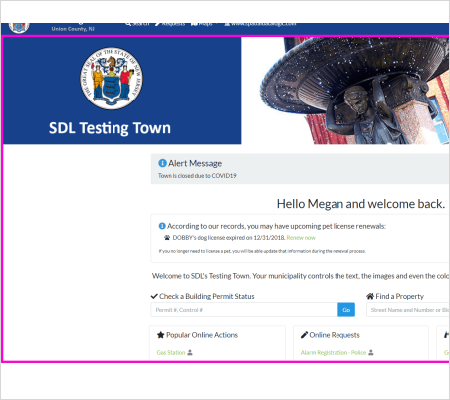This screenshot has height=400, width=450.
Task: Click the New Jersey state seal image
Action: tap(111, 78)
